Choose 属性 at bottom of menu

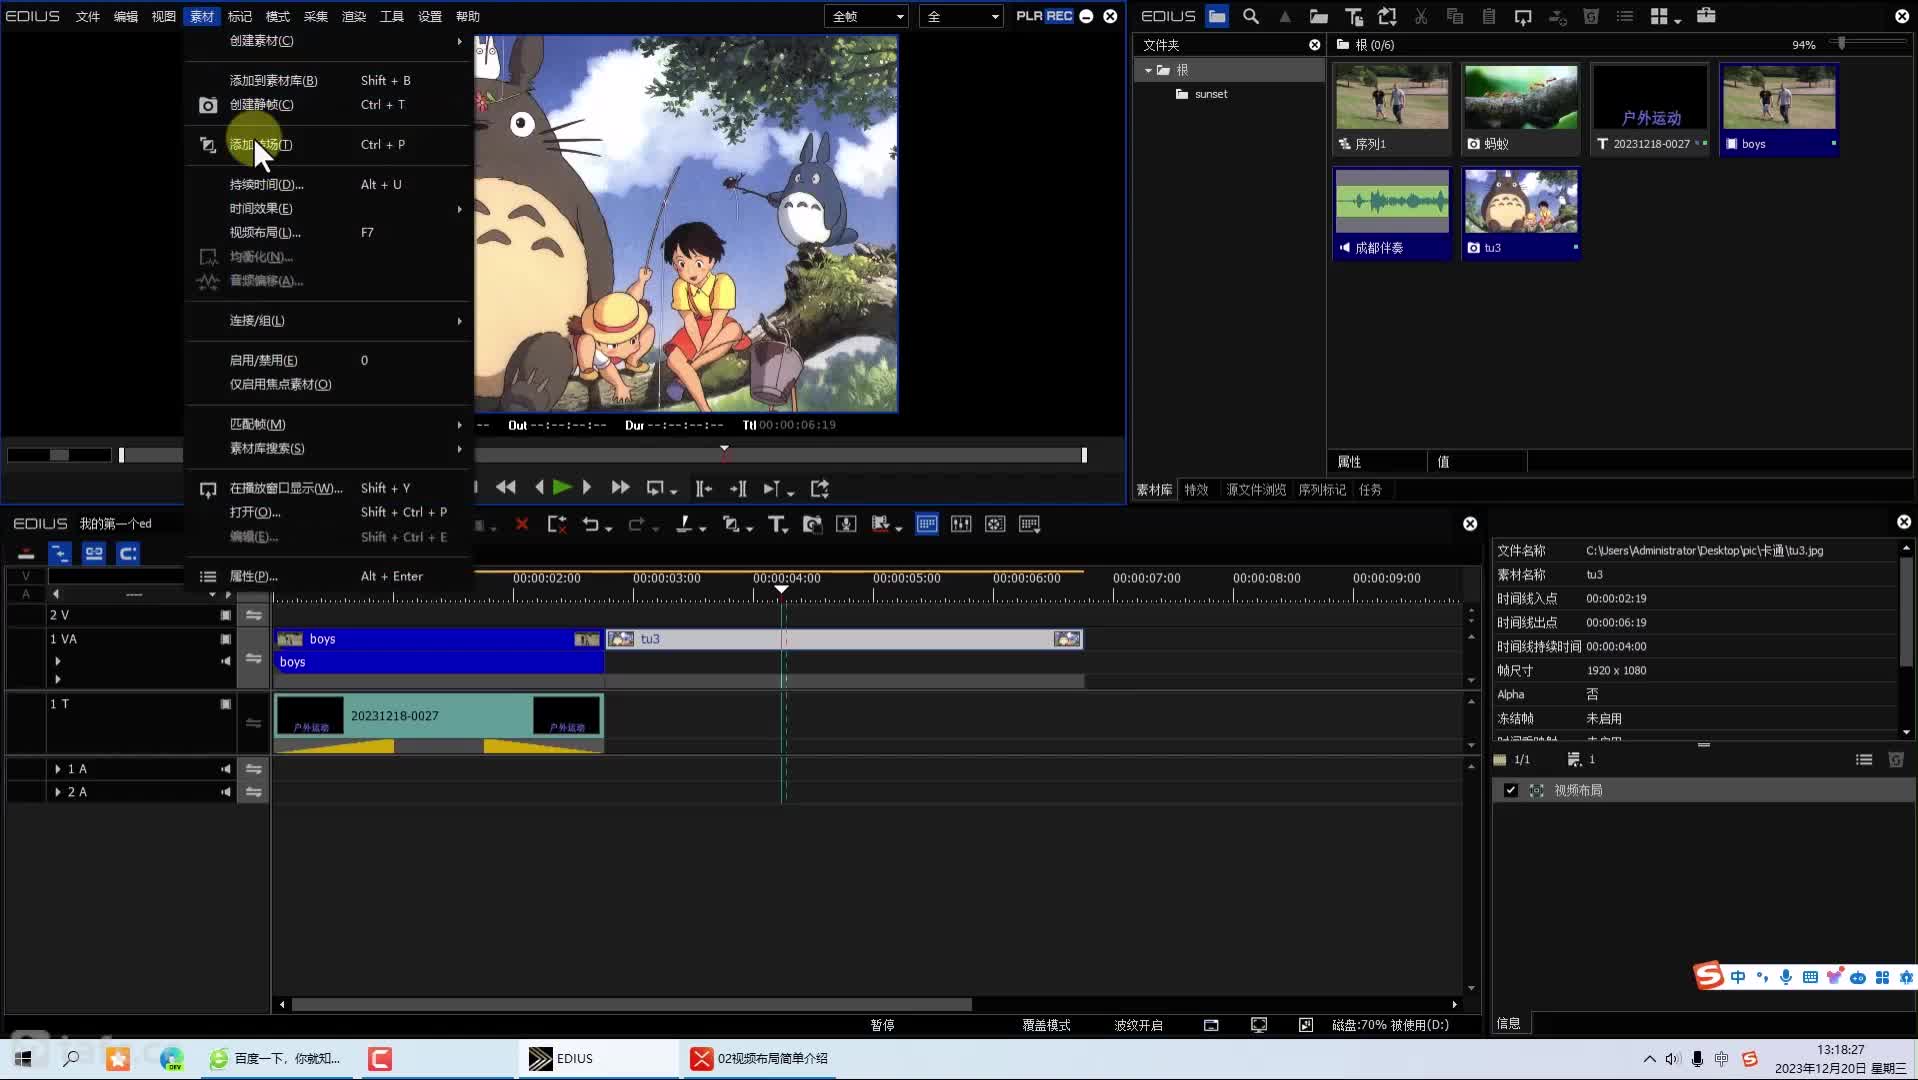[328, 576]
